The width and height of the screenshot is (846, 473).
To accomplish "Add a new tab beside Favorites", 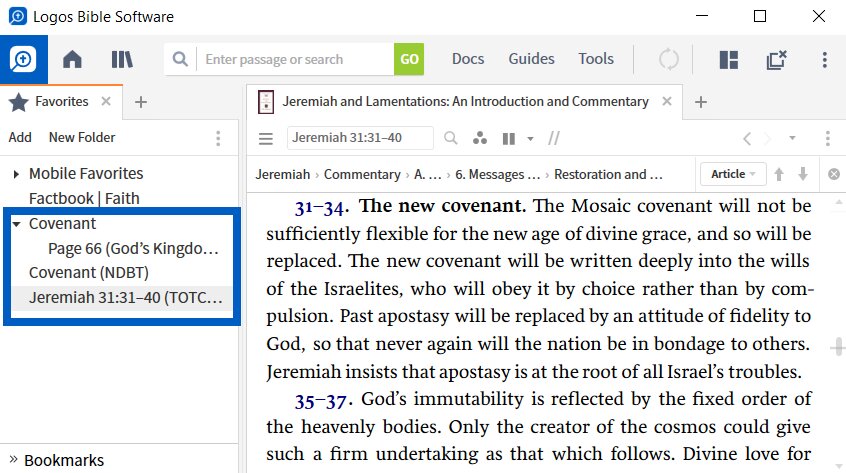I will (x=141, y=102).
